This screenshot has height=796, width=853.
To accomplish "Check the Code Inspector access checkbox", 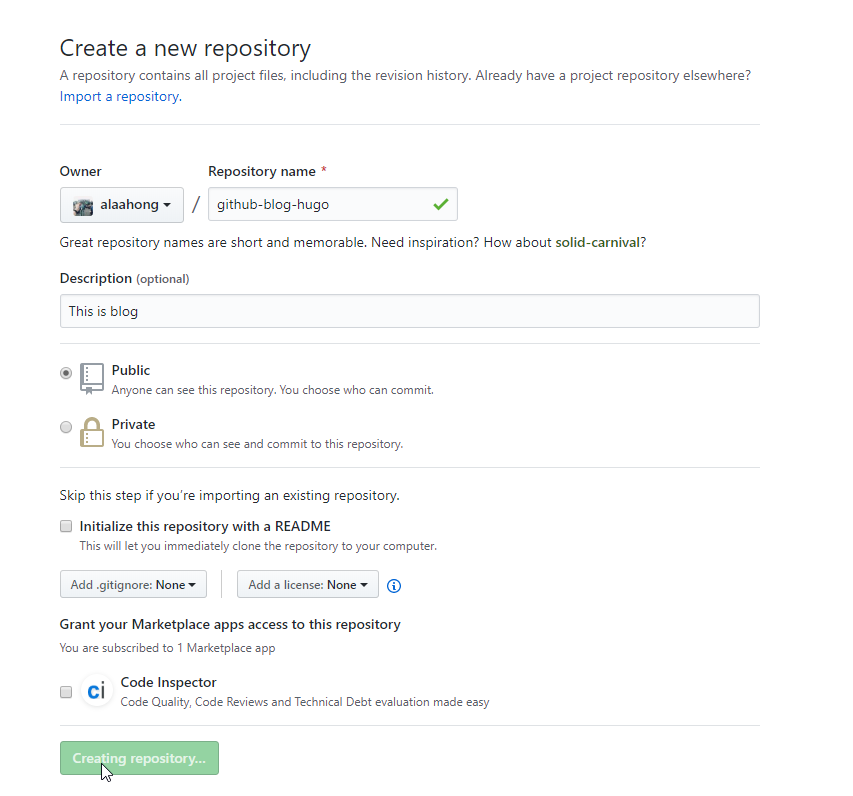I will (x=66, y=692).
